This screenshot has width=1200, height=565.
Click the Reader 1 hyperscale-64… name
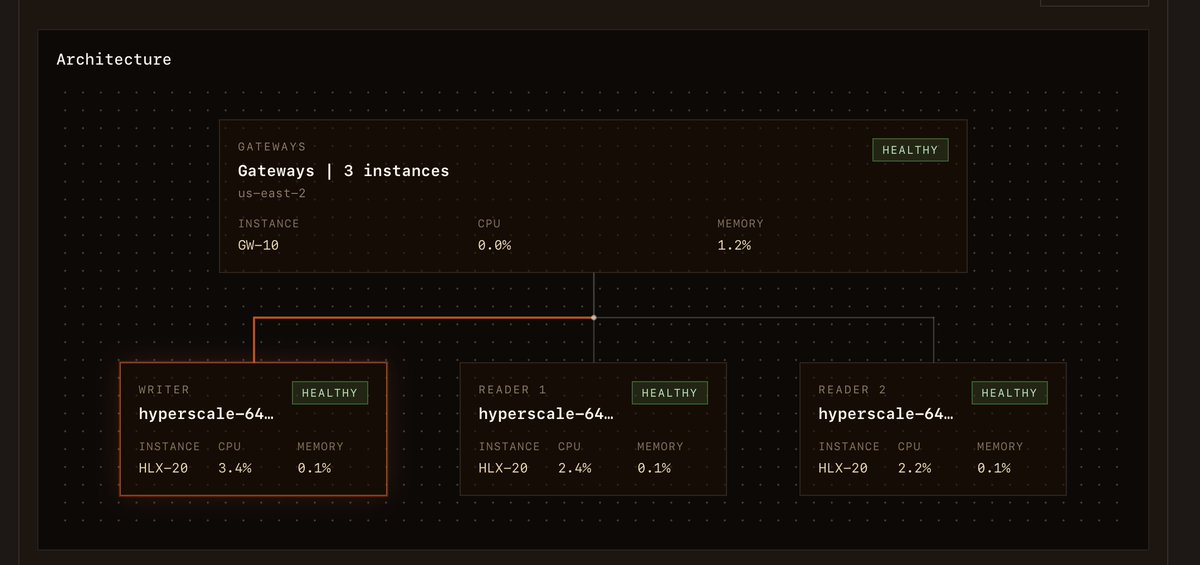pyautogui.click(x=546, y=414)
